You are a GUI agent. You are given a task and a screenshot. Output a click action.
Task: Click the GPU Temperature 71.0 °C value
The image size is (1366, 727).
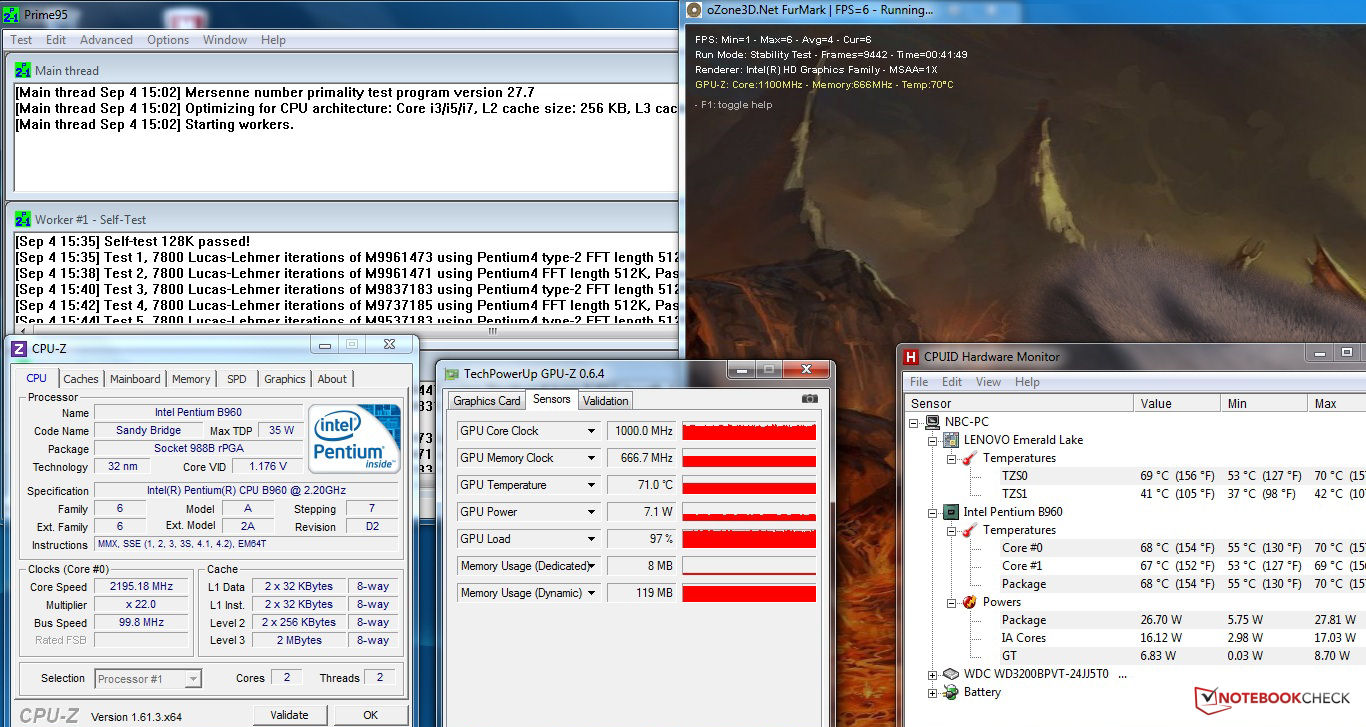point(642,485)
